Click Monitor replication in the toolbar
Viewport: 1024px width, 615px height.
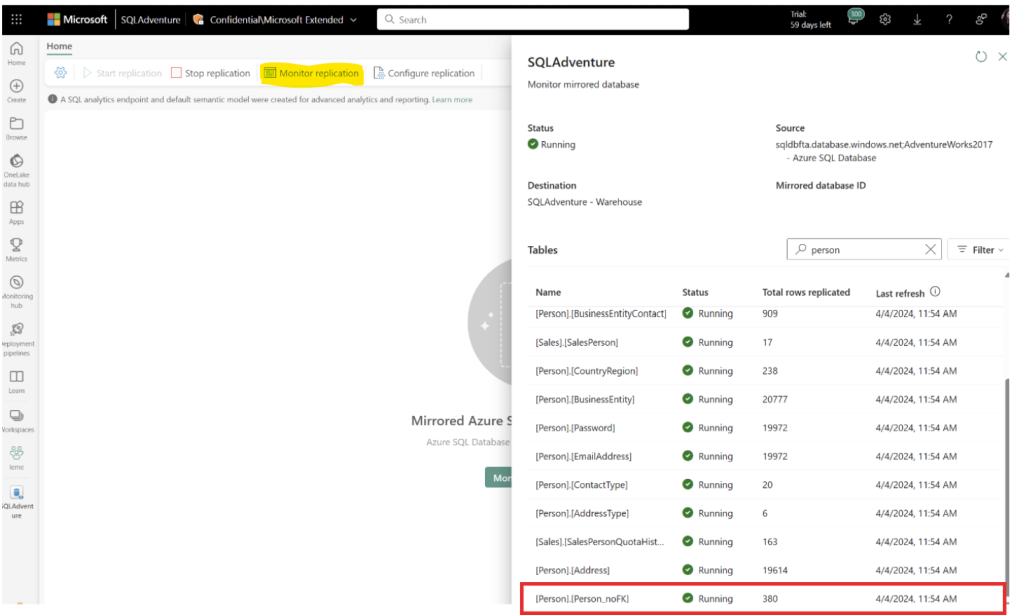click(312, 73)
